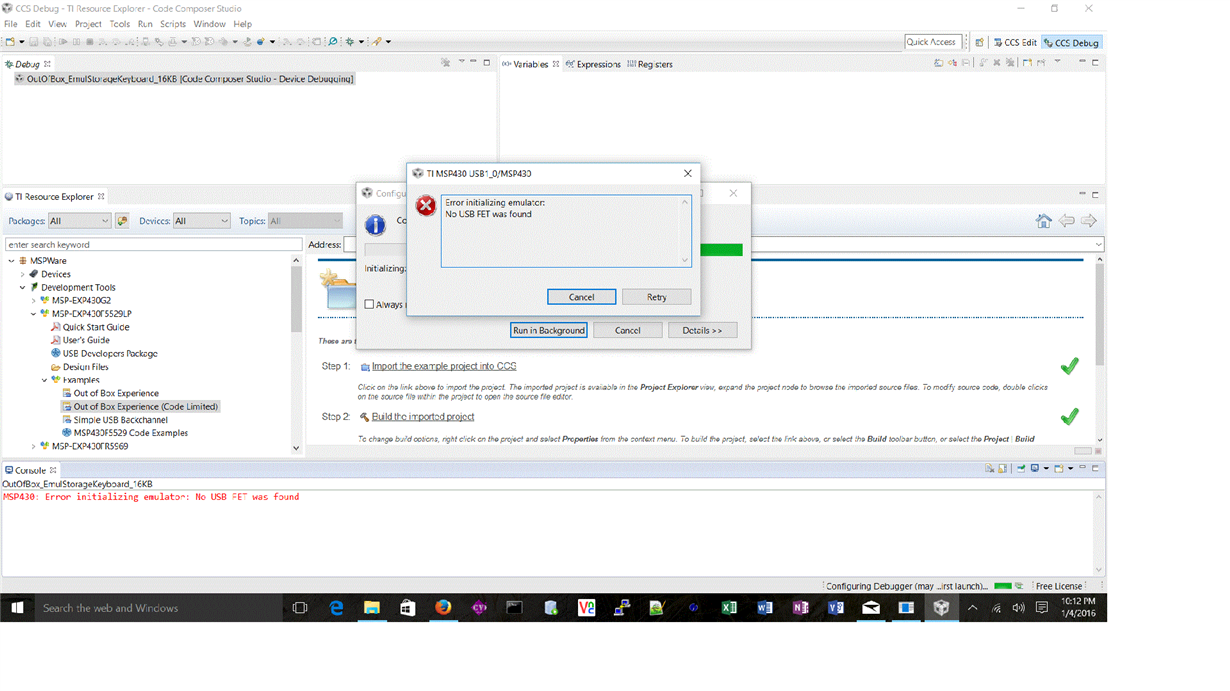1230x691 pixels.
Task: Expand the MSP-EXP430FR5969 node
Action: coord(33,447)
